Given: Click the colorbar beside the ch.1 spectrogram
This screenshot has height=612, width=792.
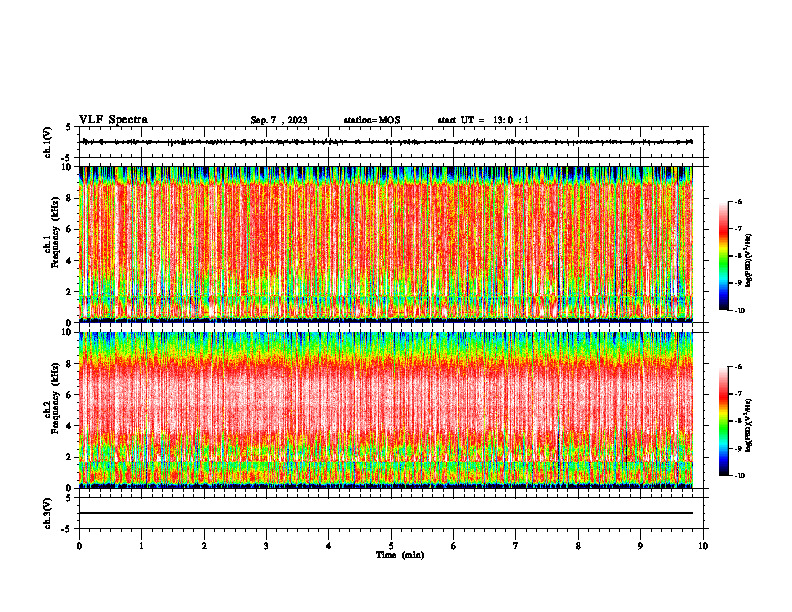Looking at the screenshot, I should (723, 256).
